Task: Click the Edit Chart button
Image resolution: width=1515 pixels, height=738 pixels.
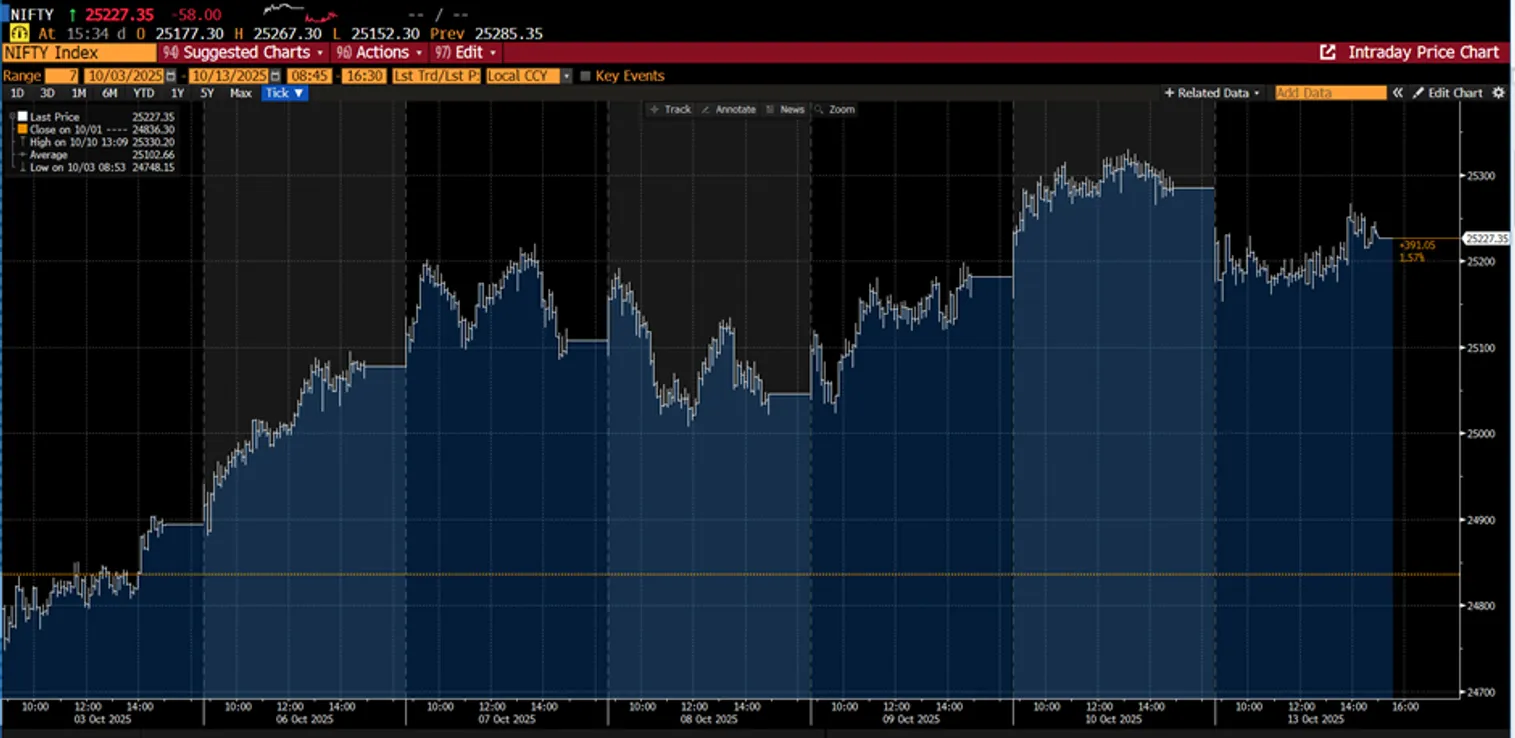Action: (x=1447, y=93)
